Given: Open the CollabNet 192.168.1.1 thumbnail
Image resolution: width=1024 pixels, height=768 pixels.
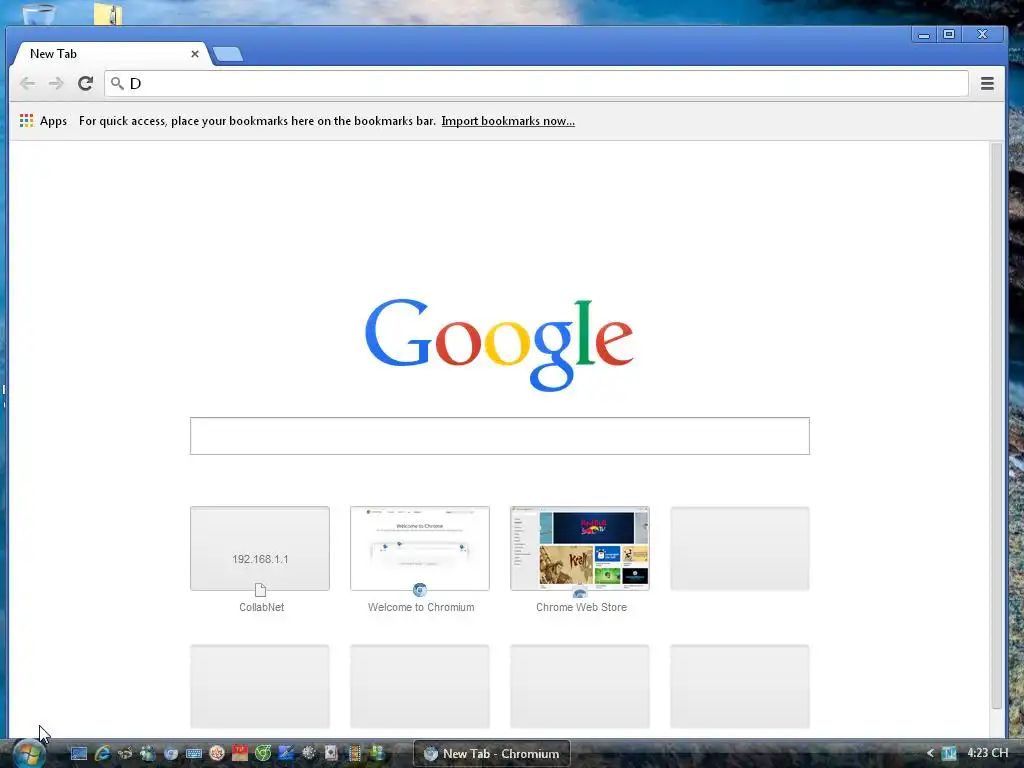Looking at the screenshot, I should coord(260,549).
